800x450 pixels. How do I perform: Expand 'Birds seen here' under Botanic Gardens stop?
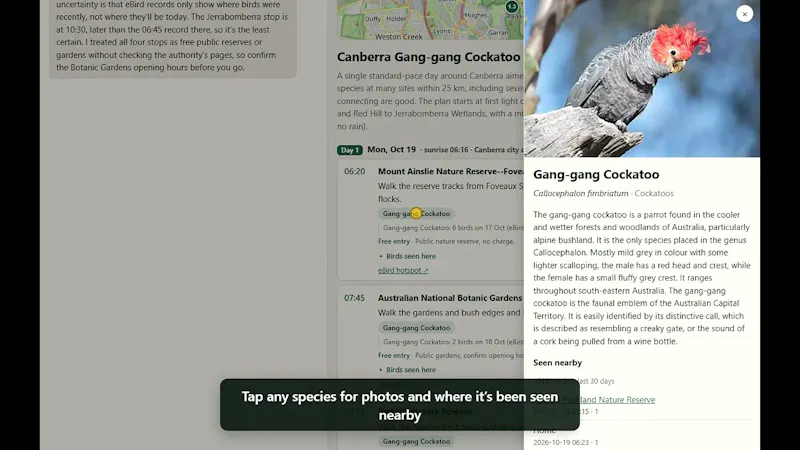point(407,370)
